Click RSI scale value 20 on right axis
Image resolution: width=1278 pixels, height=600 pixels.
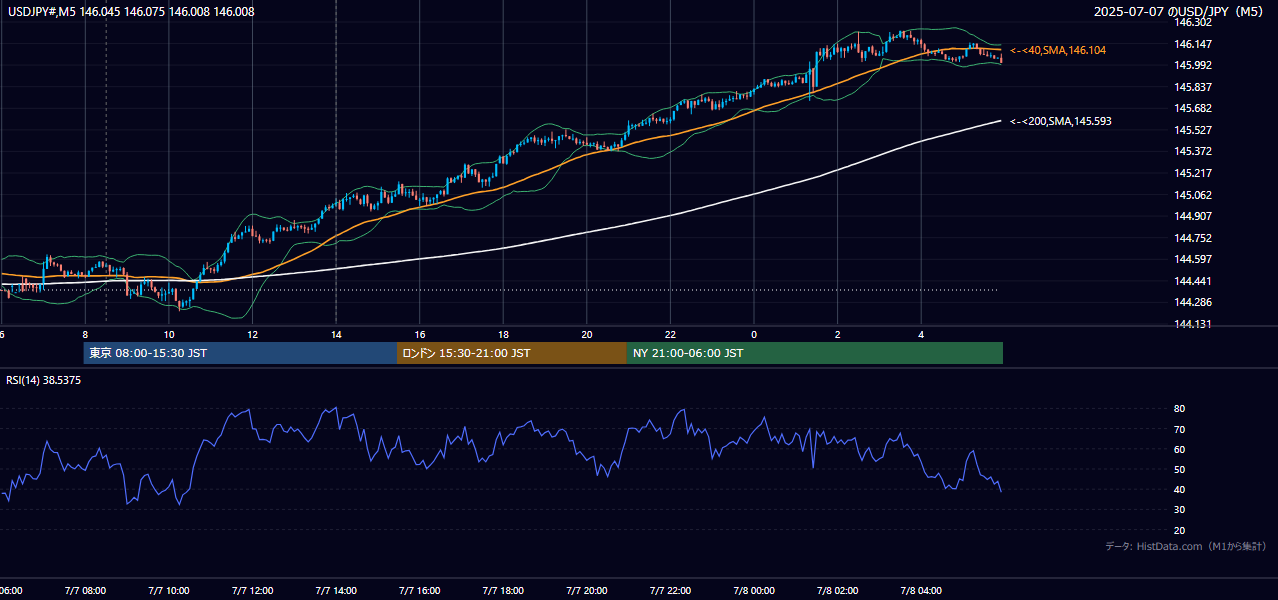(x=1180, y=530)
